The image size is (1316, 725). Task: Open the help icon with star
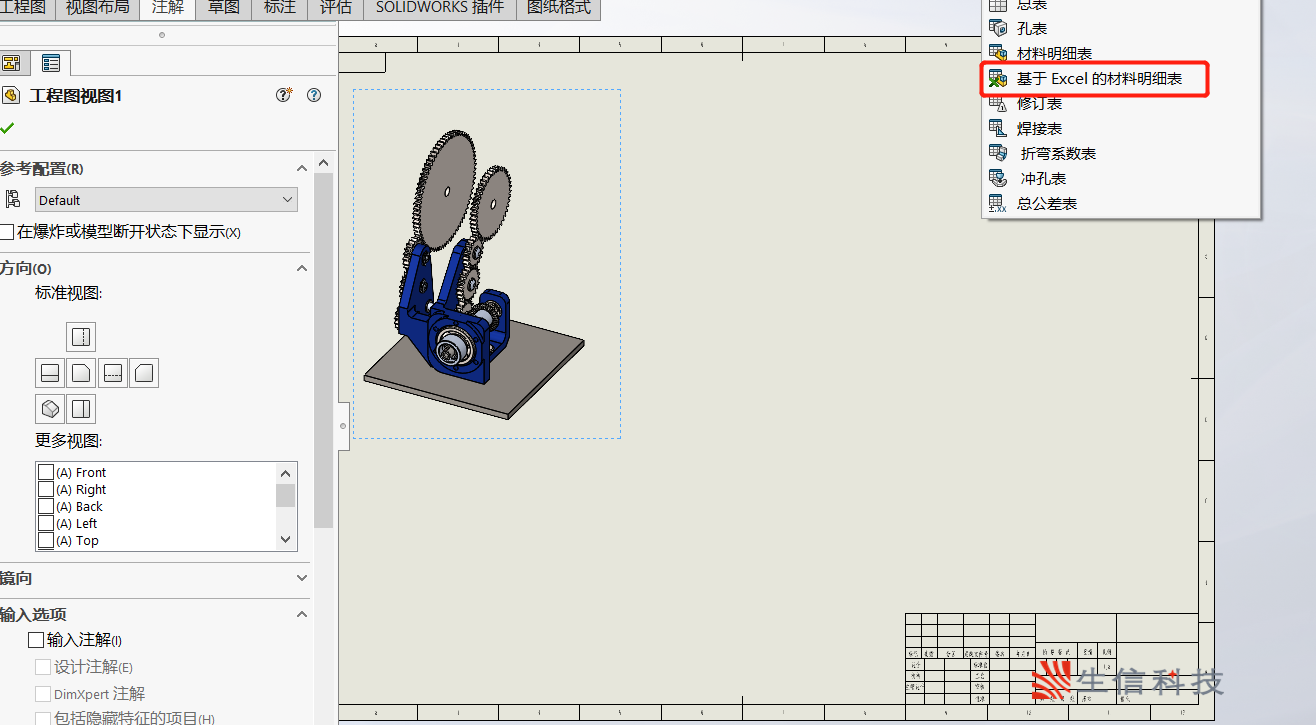284,95
